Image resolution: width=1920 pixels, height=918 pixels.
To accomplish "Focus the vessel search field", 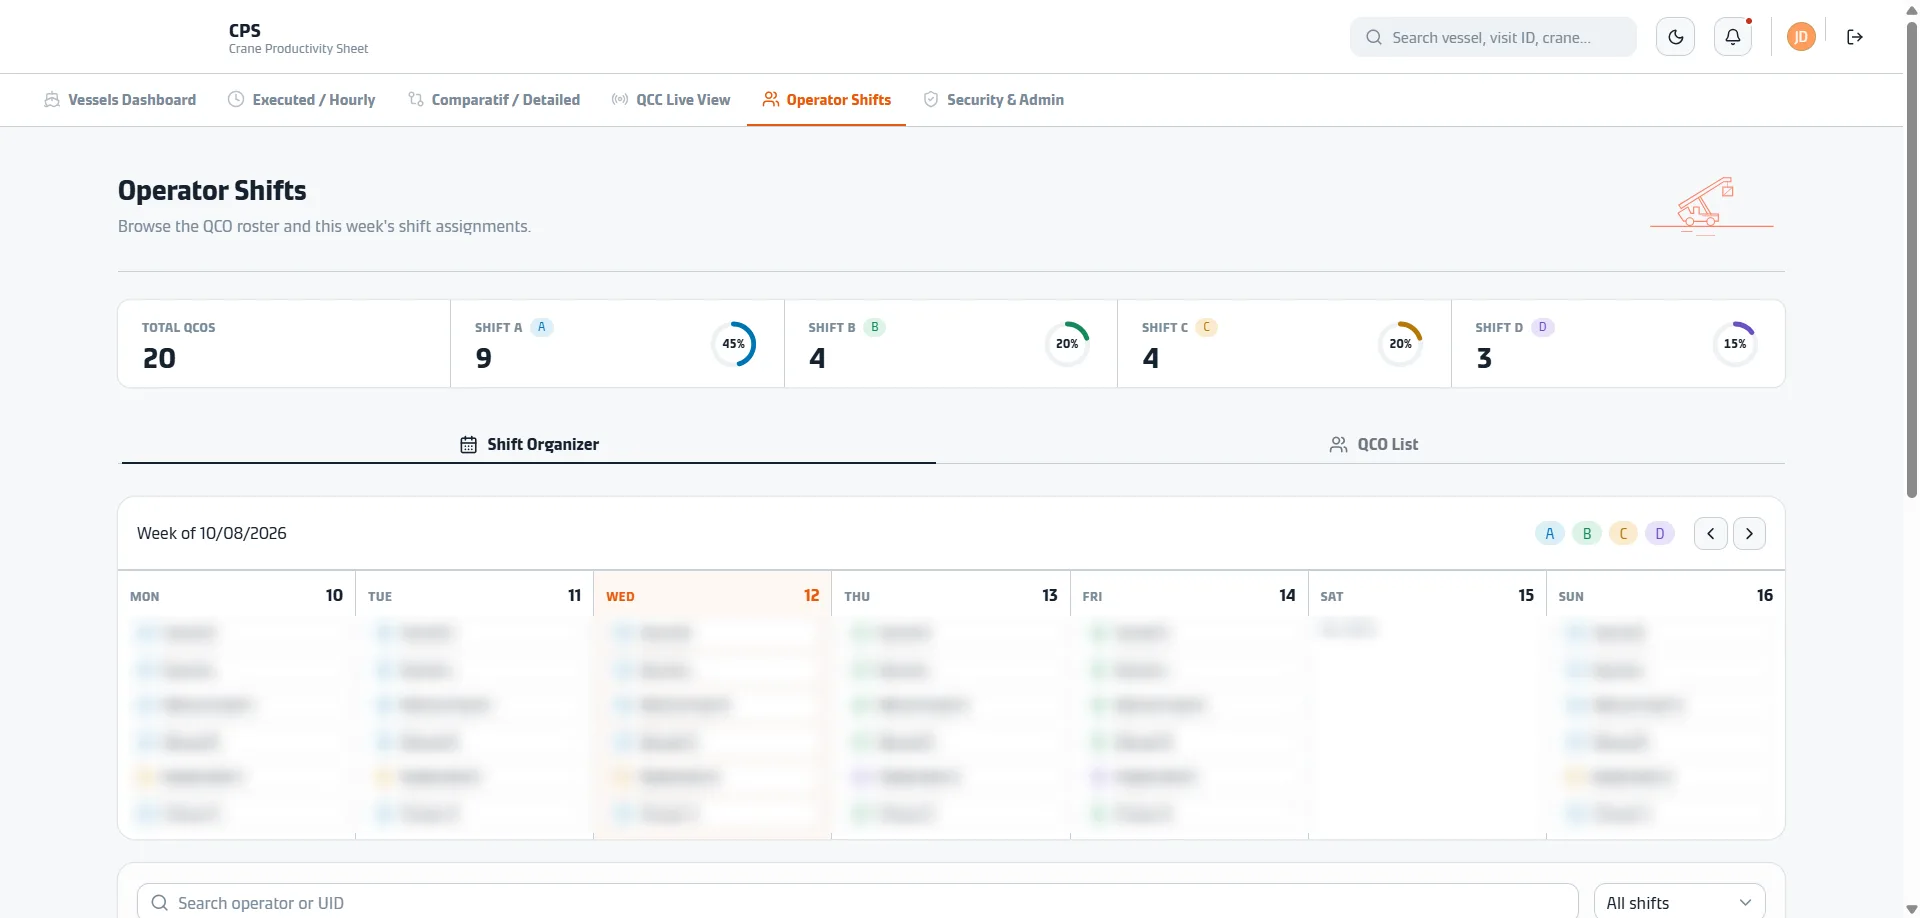I will 1493,37.
